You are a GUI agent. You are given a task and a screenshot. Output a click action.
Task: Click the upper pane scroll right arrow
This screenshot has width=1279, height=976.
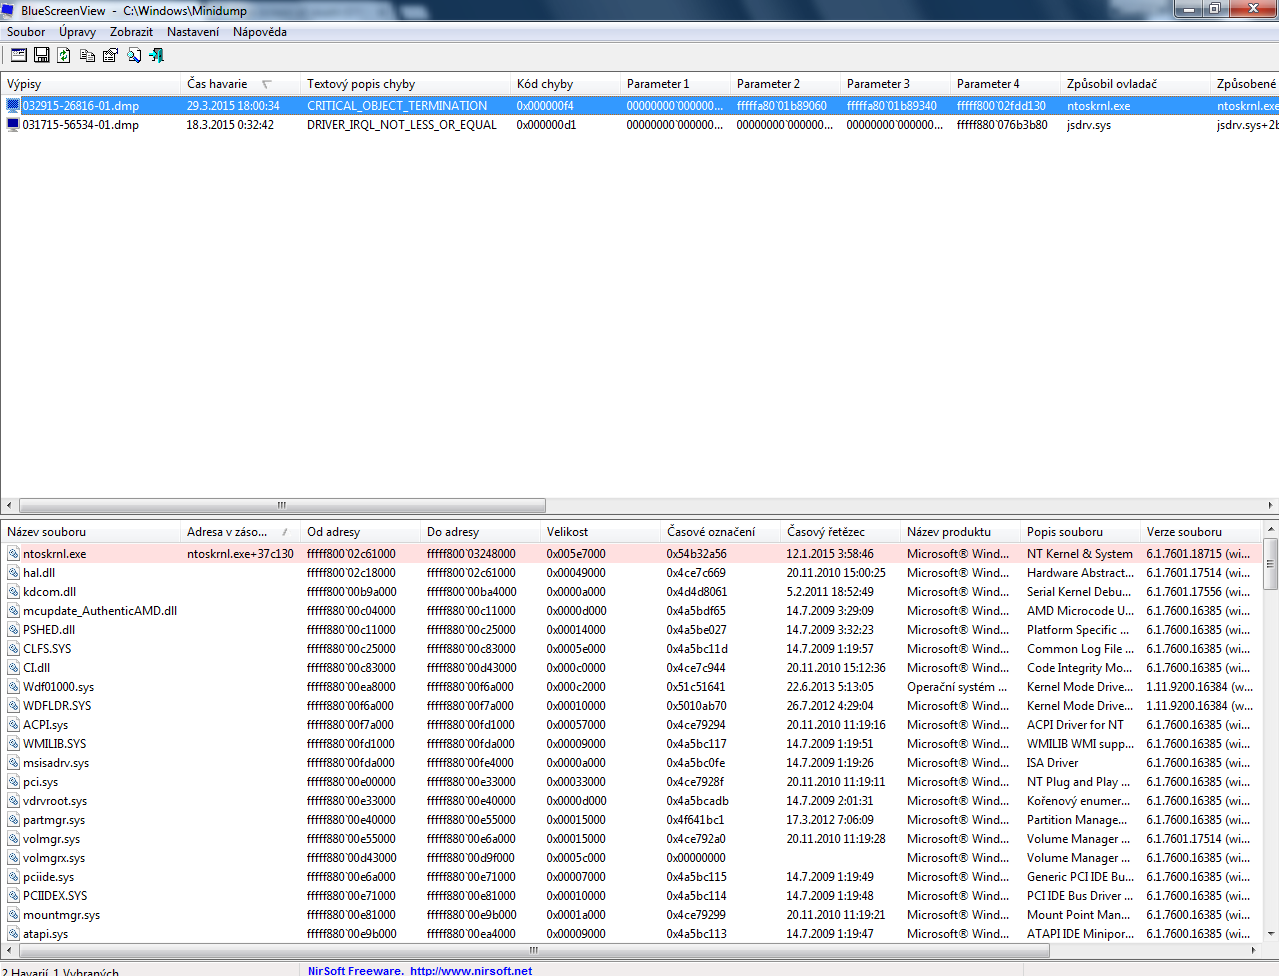point(1271,506)
